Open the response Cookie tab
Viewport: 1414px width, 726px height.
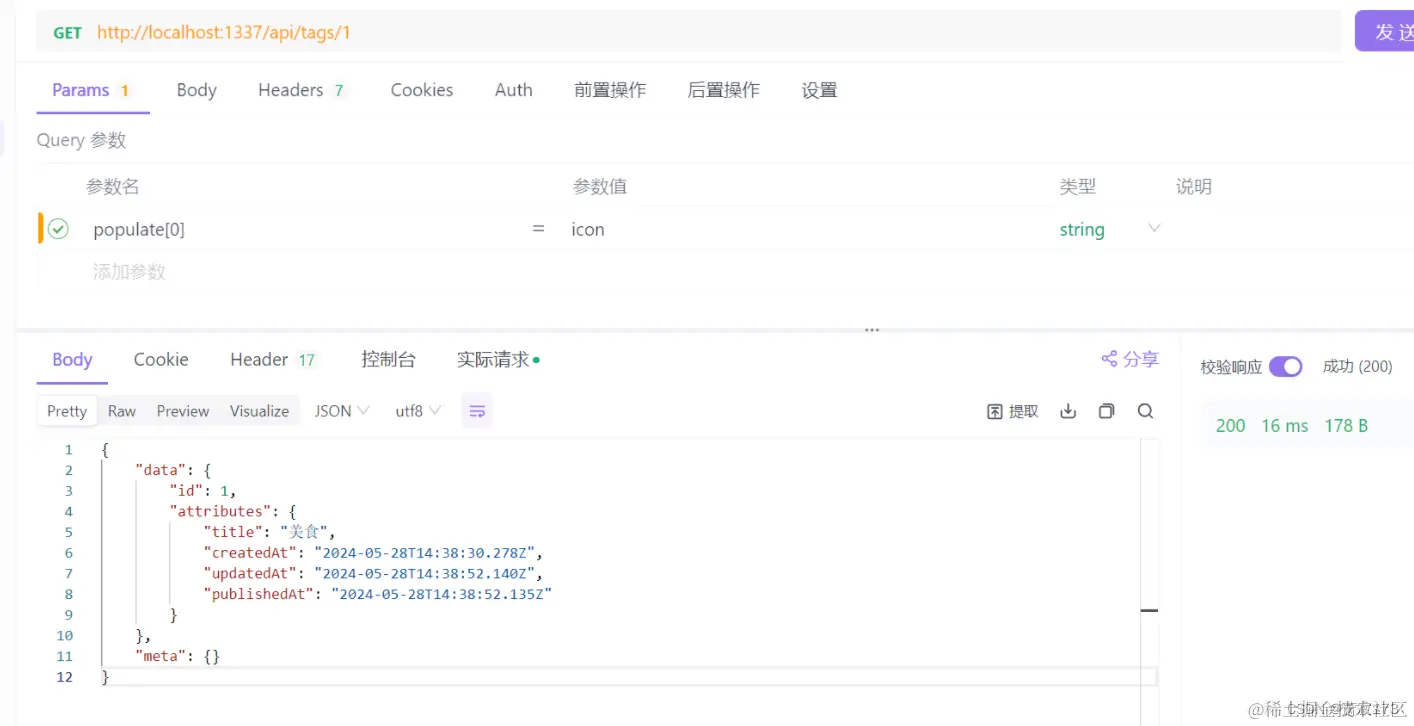coord(161,360)
